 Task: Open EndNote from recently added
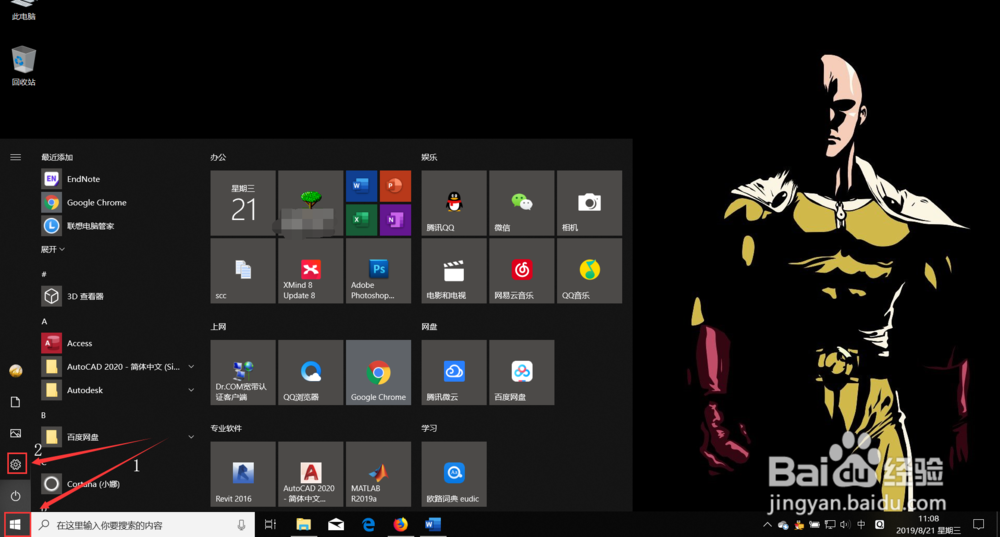pos(118,179)
